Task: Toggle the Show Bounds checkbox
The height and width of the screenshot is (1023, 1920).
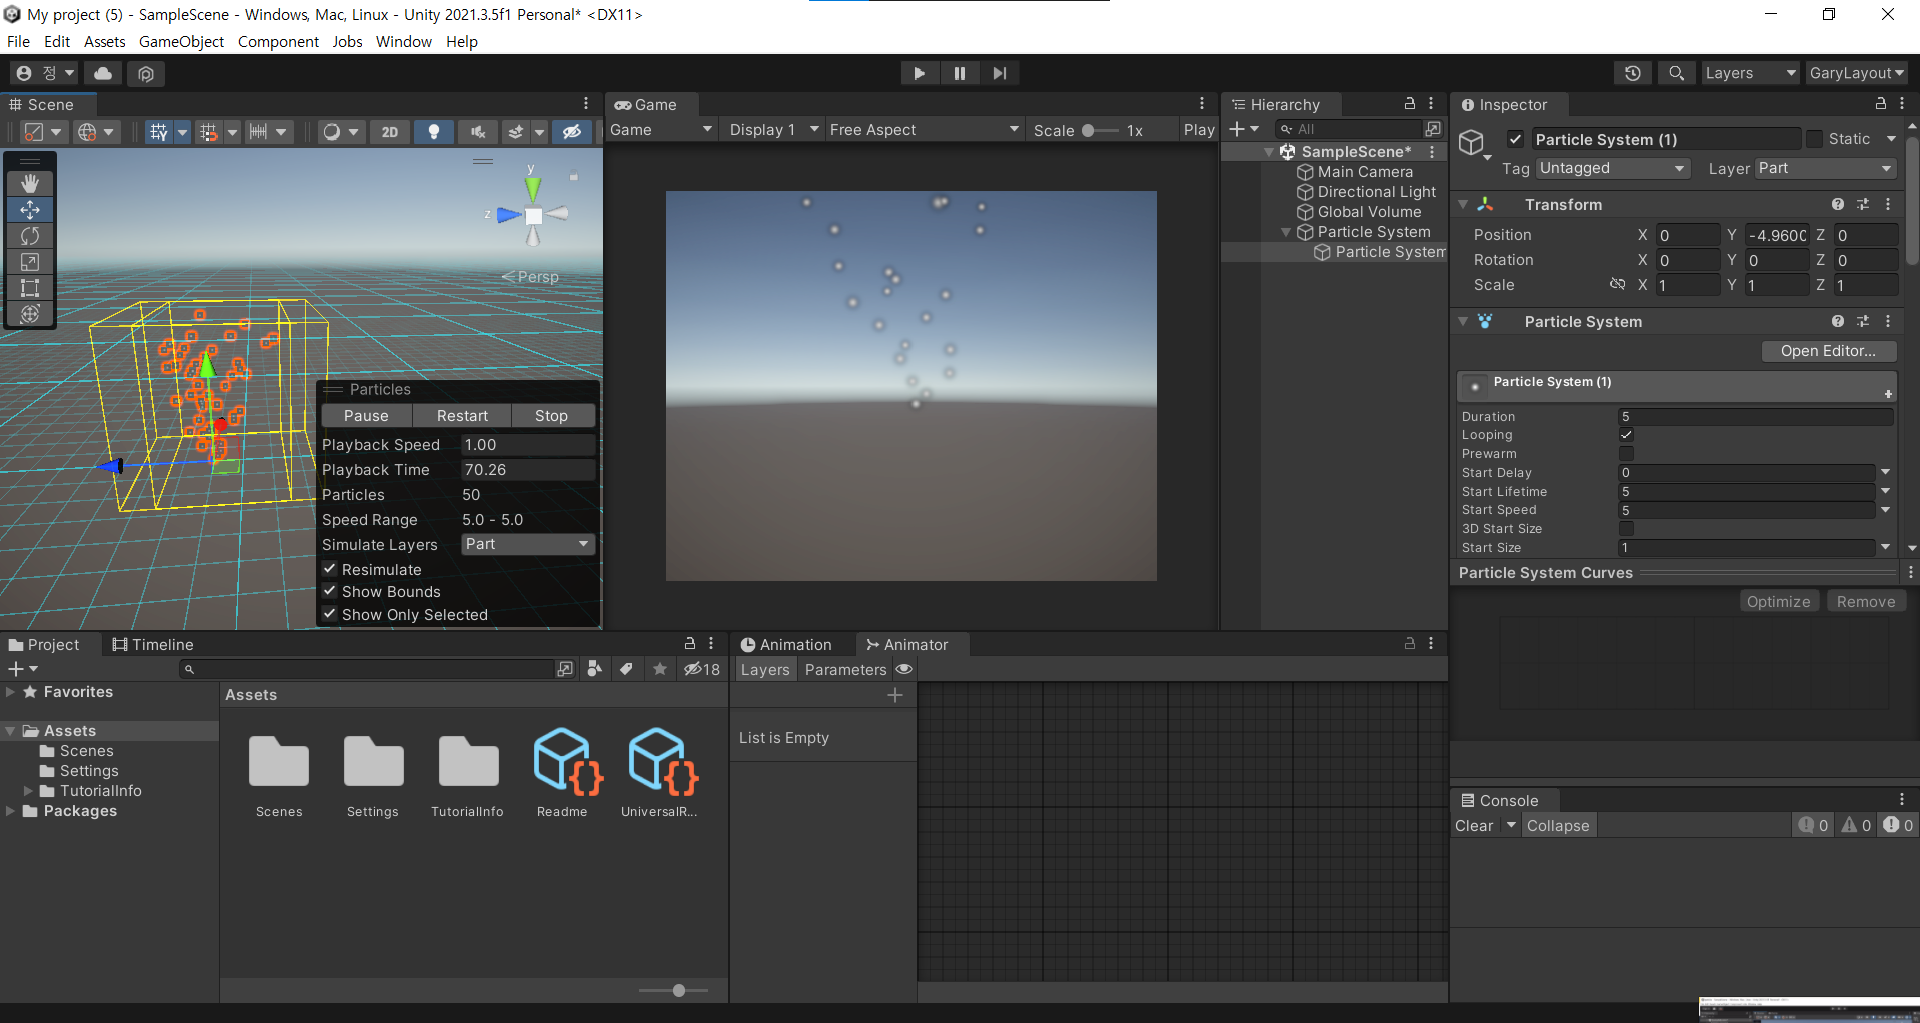Action: point(329,591)
